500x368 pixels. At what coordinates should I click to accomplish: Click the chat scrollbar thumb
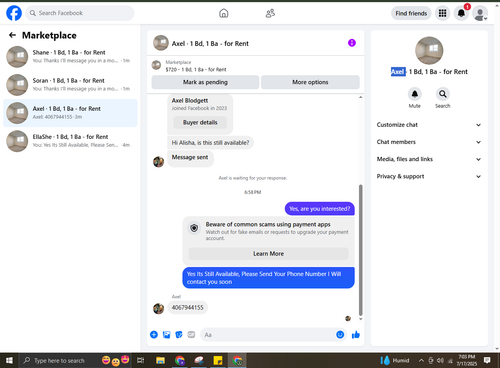click(360, 250)
